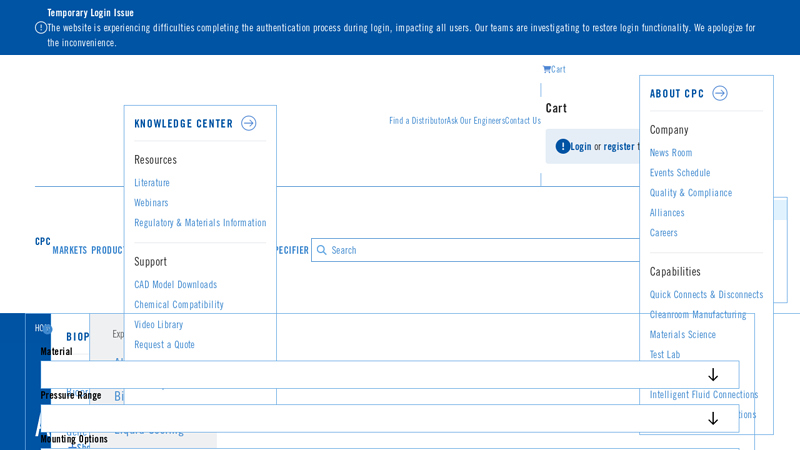Open Quality & Compliance page
Screen dimensions: 800x450
(691, 193)
